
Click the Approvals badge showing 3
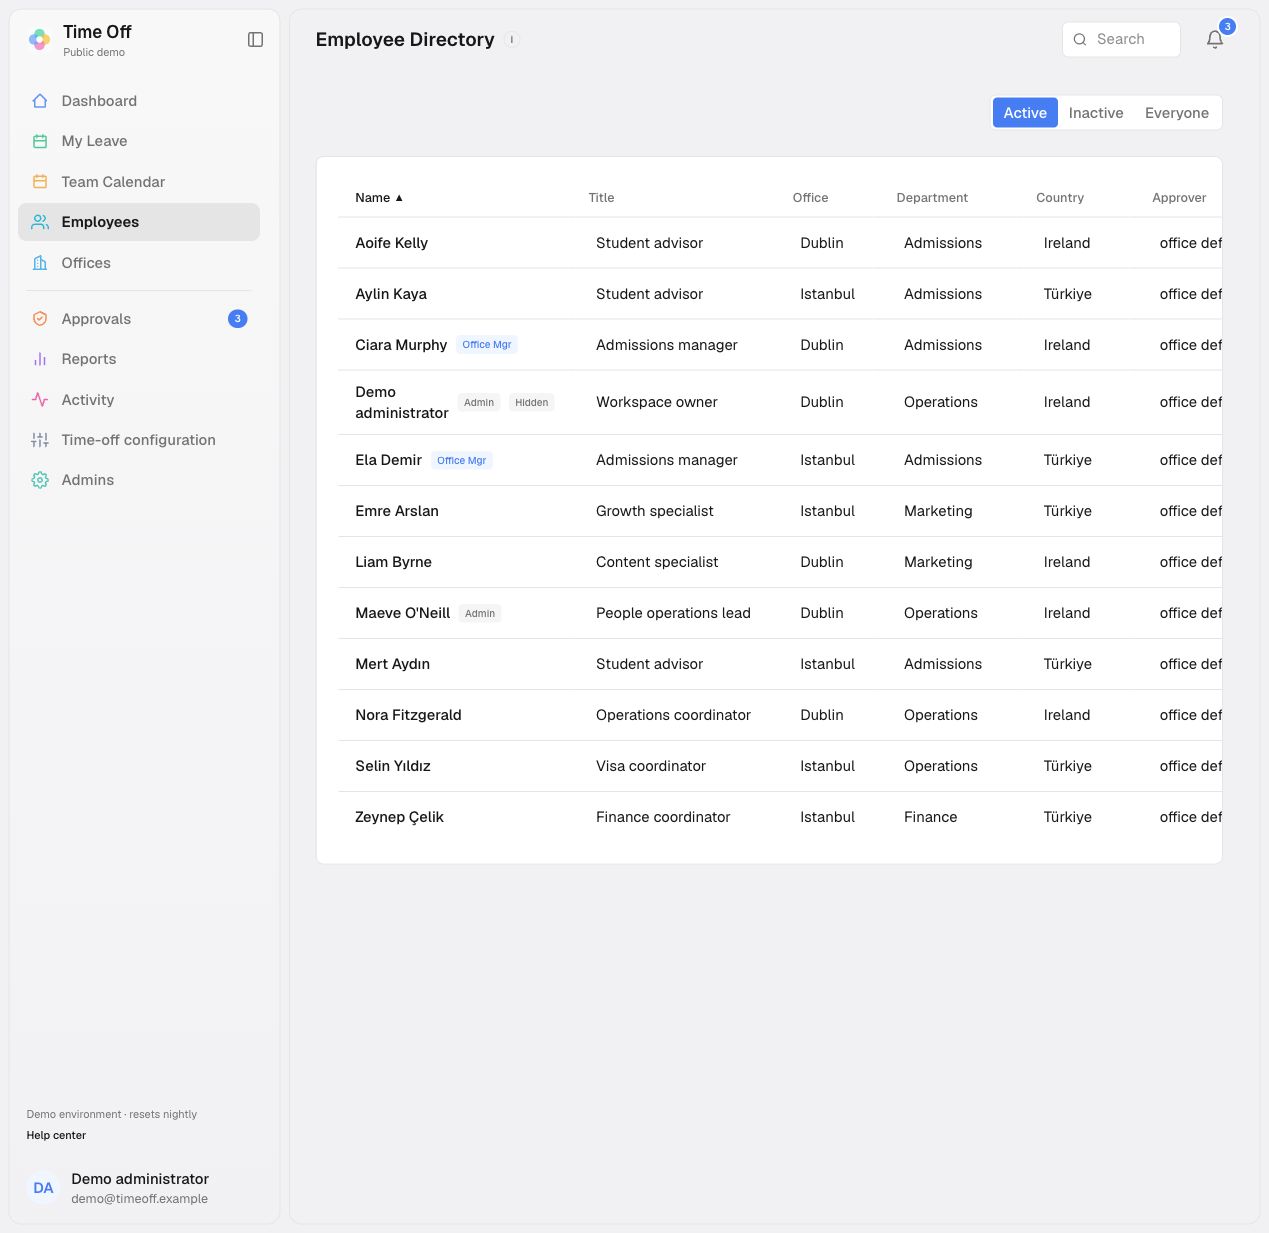[x=237, y=319]
